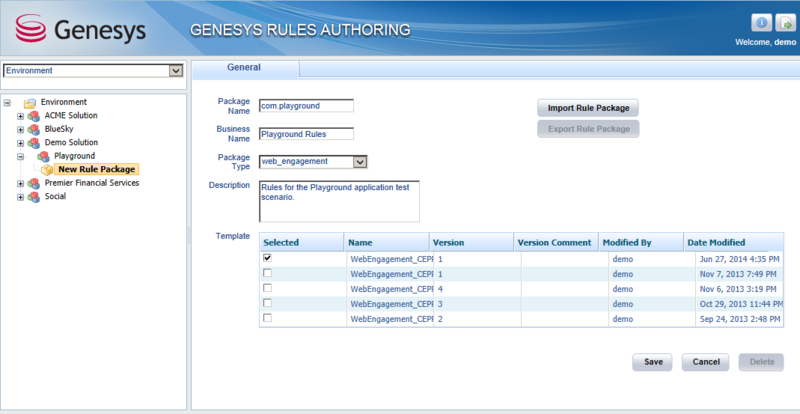Click the Demo Solution icon
Screen dimensions: 800x414
(34, 142)
